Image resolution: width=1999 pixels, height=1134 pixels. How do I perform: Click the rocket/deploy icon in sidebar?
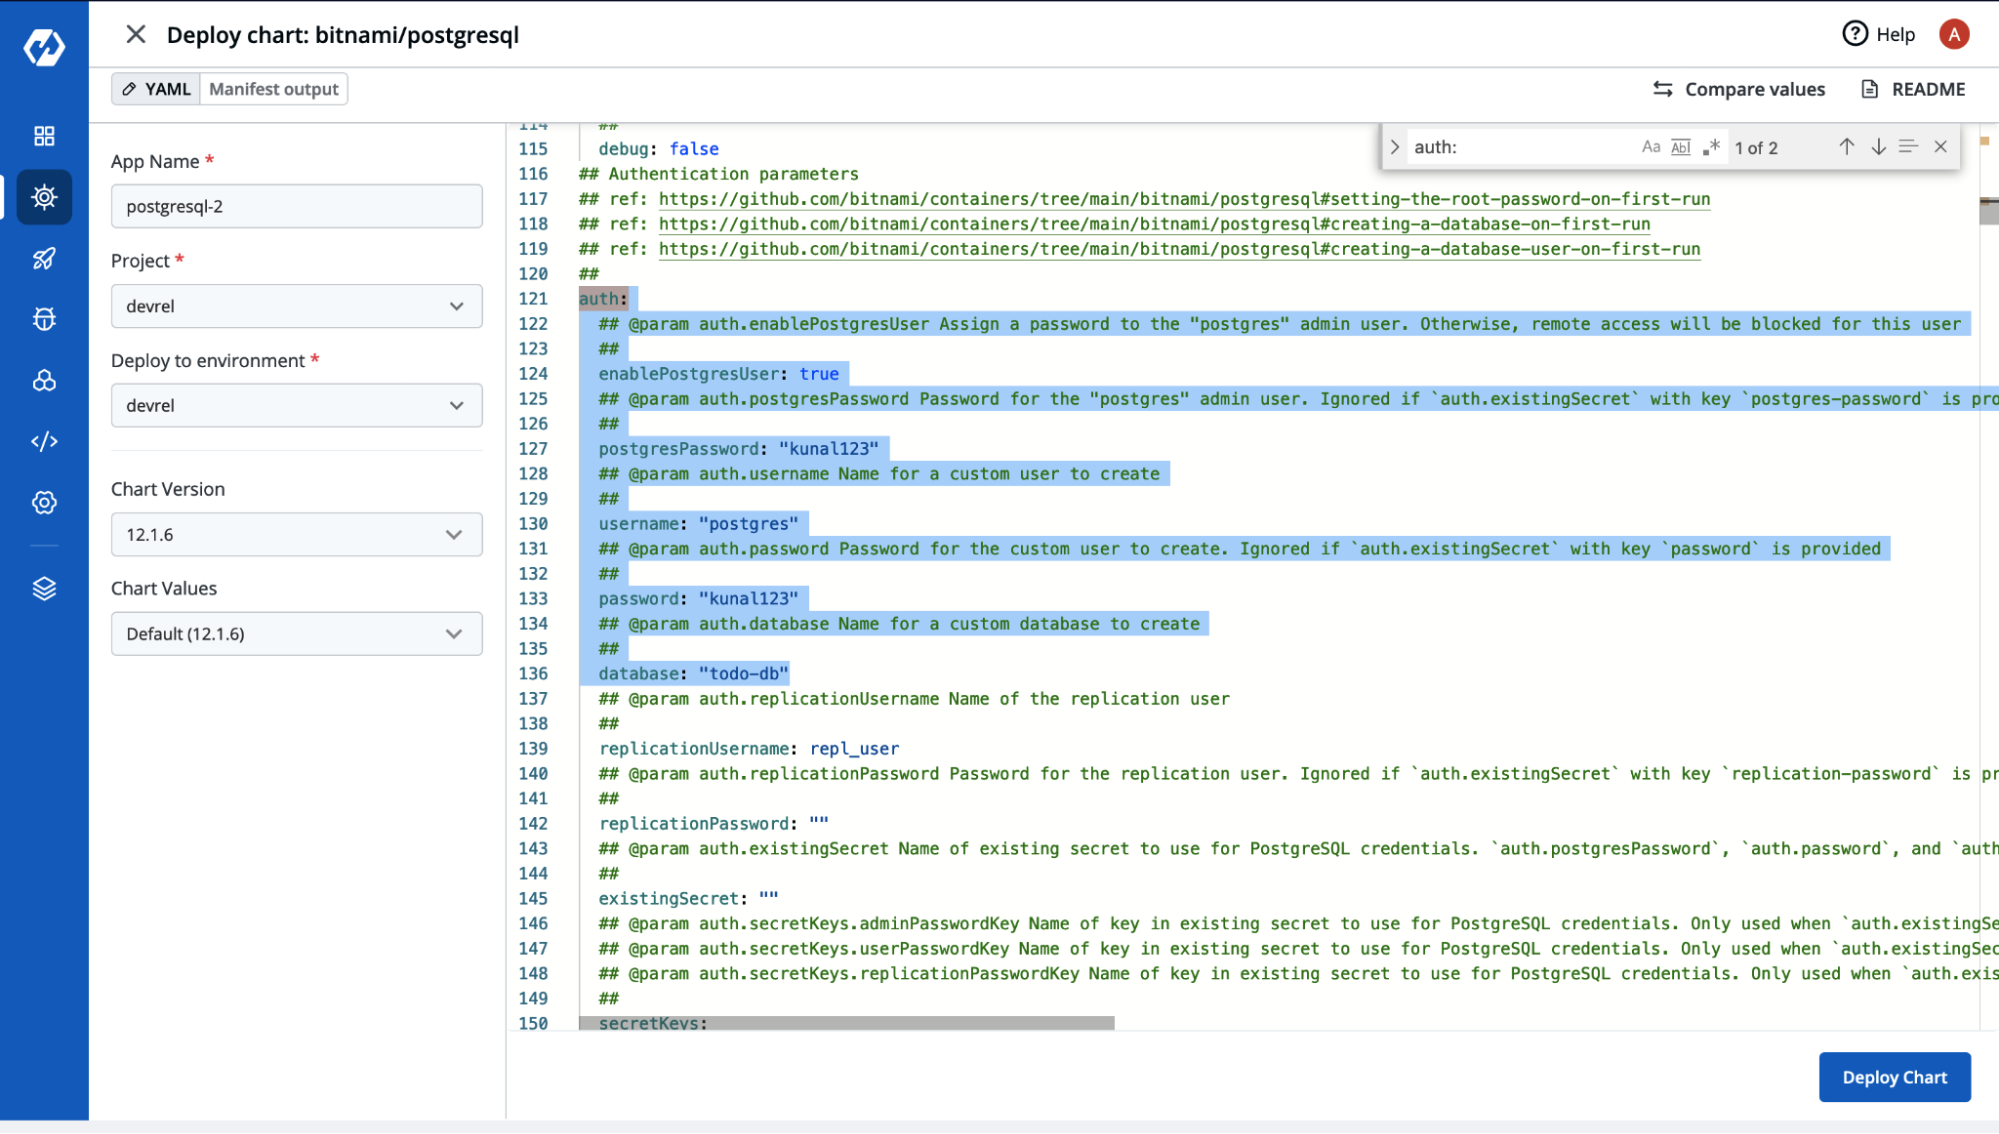pos(44,257)
